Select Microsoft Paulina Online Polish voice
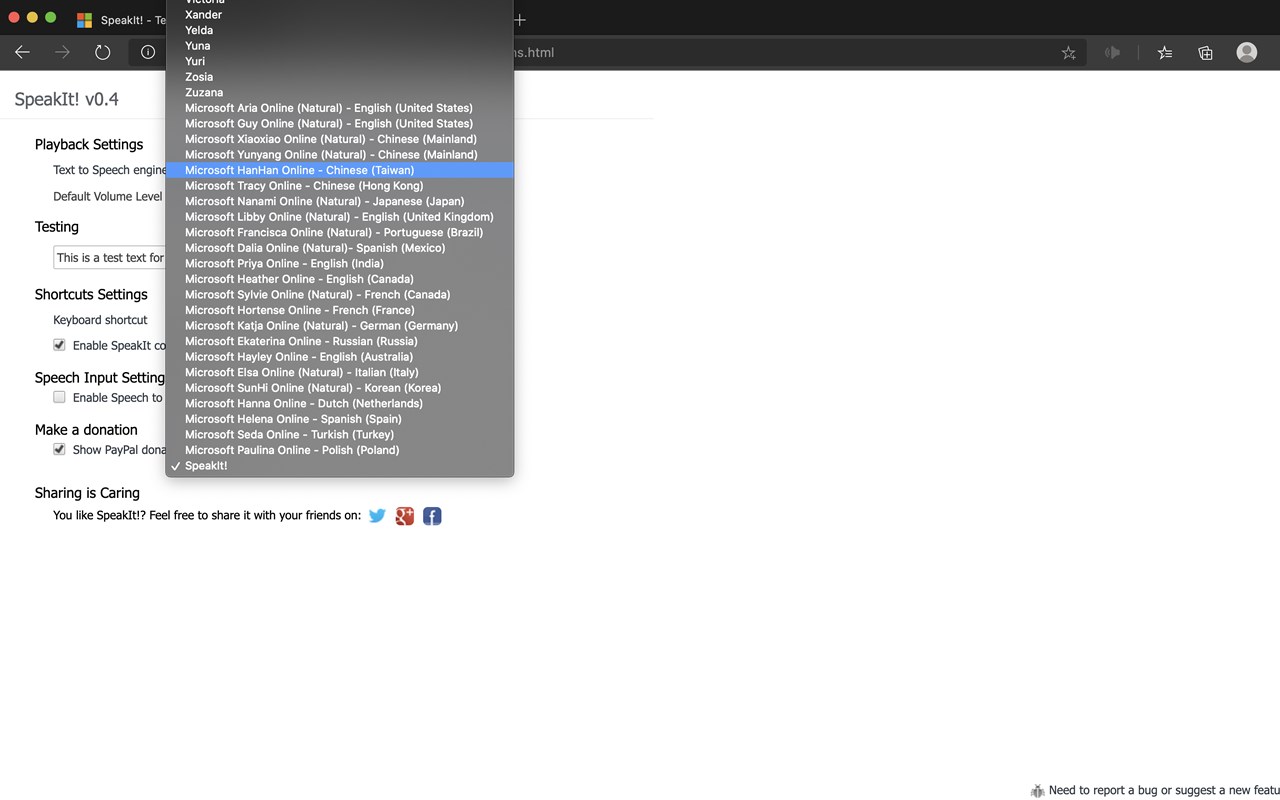The width and height of the screenshot is (1280, 800). pyautogui.click(x=340, y=450)
